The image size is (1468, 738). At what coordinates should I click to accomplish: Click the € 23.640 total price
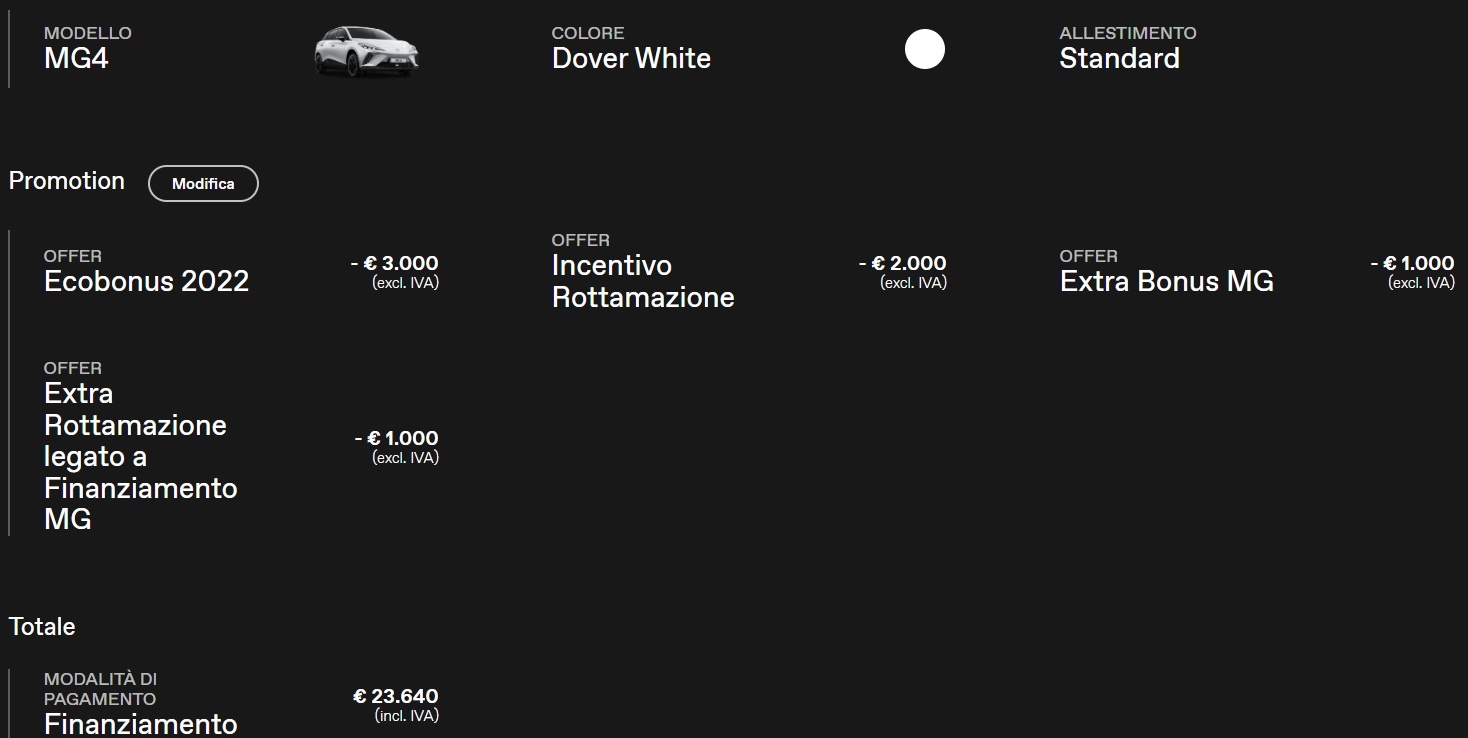[396, 696]
